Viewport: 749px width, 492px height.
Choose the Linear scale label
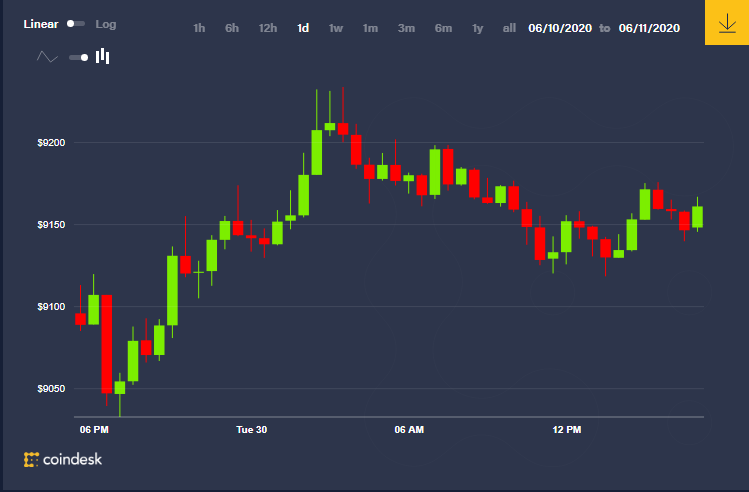coord(41,24)
